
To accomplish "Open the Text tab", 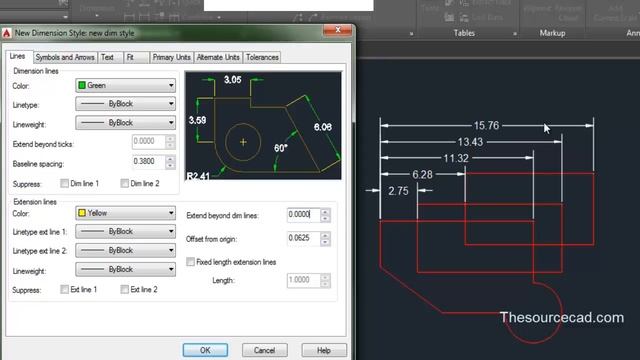I will (110, 57).
